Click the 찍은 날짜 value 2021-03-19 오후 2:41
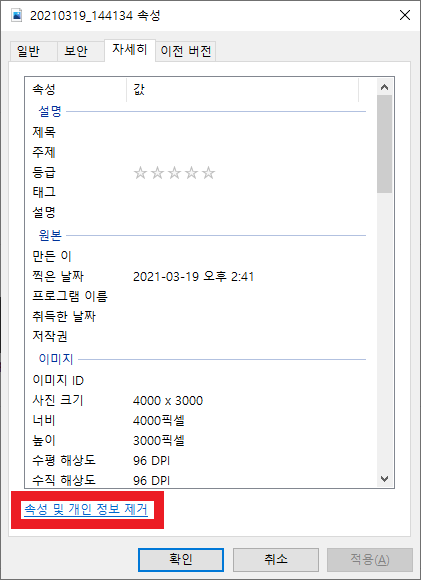421x580 pixels. (x=193, y=276)
